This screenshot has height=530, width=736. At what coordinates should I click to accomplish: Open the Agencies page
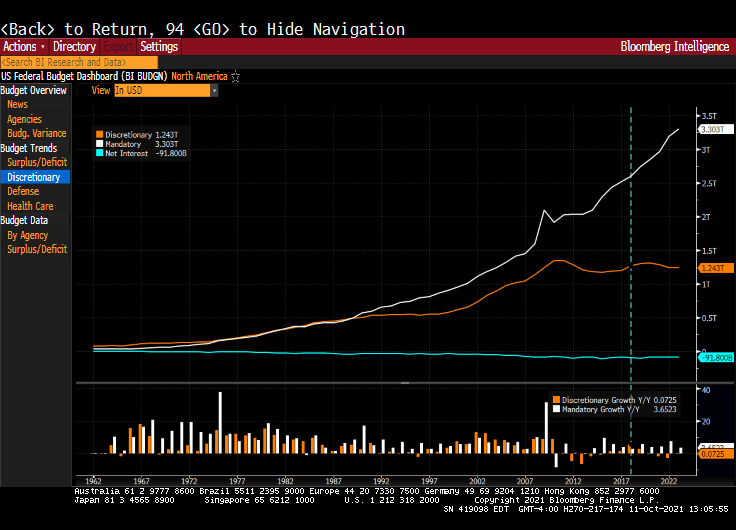(24, 119)
